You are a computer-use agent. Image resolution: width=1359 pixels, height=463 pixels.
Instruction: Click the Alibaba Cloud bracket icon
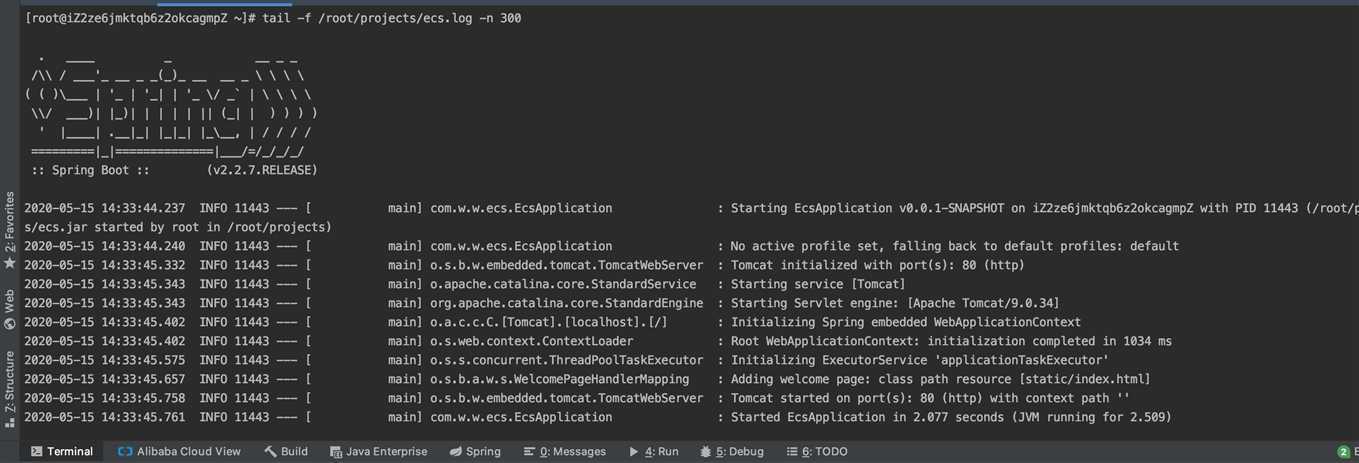[x=125, y=452]
